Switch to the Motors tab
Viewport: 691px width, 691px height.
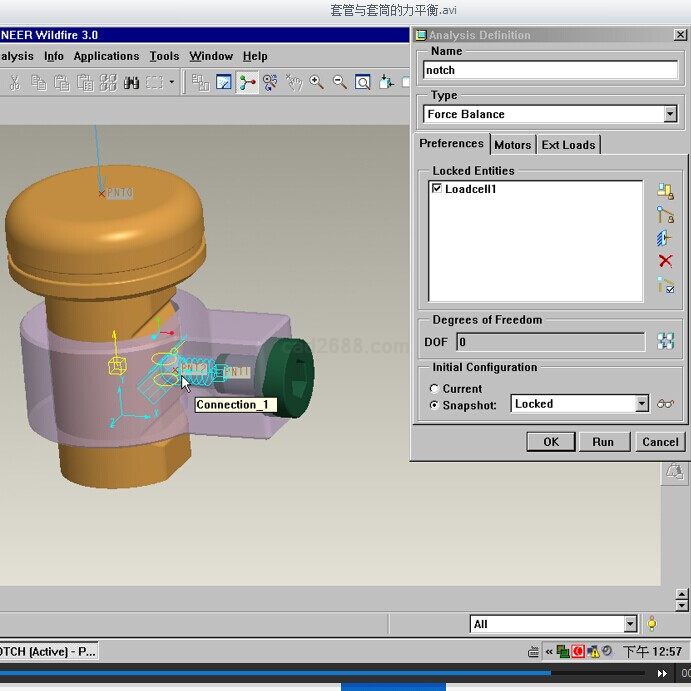tap(512, 145)
